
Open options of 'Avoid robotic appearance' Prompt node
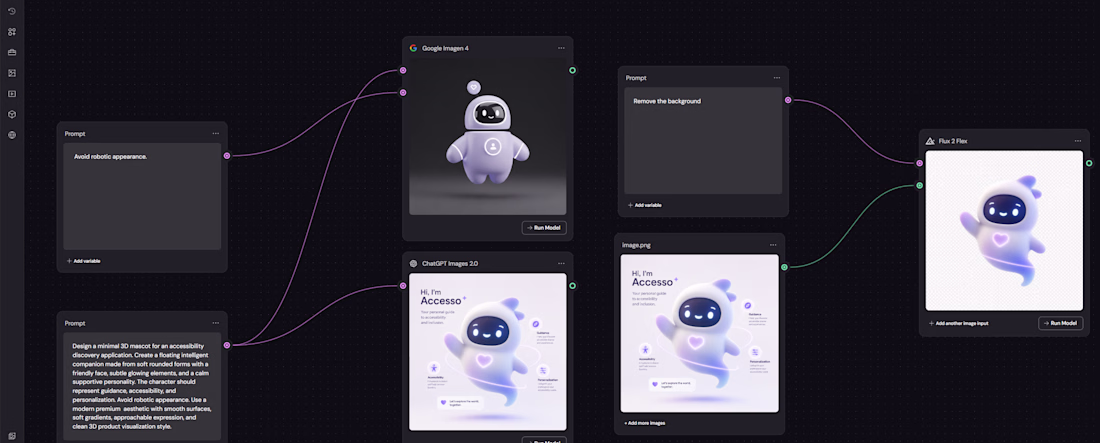[215, 133]
